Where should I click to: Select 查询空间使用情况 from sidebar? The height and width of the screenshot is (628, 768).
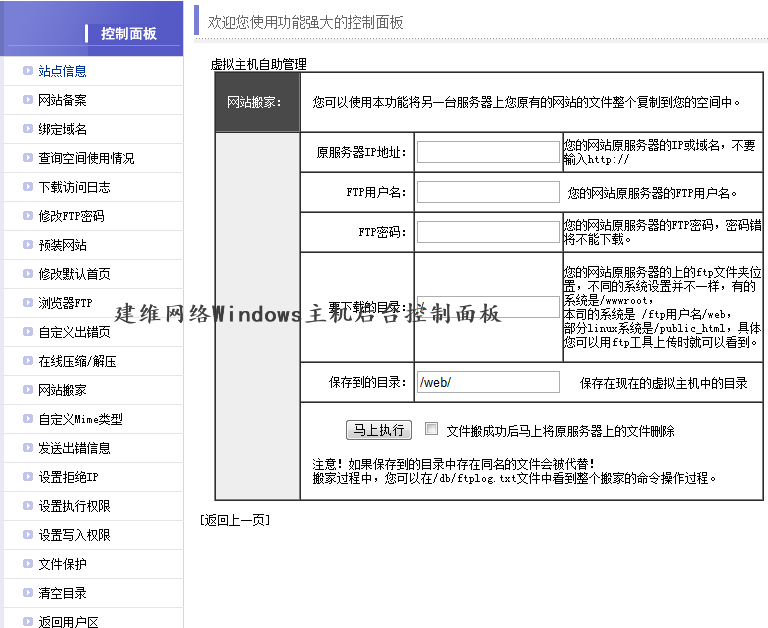tap(86, 158)
